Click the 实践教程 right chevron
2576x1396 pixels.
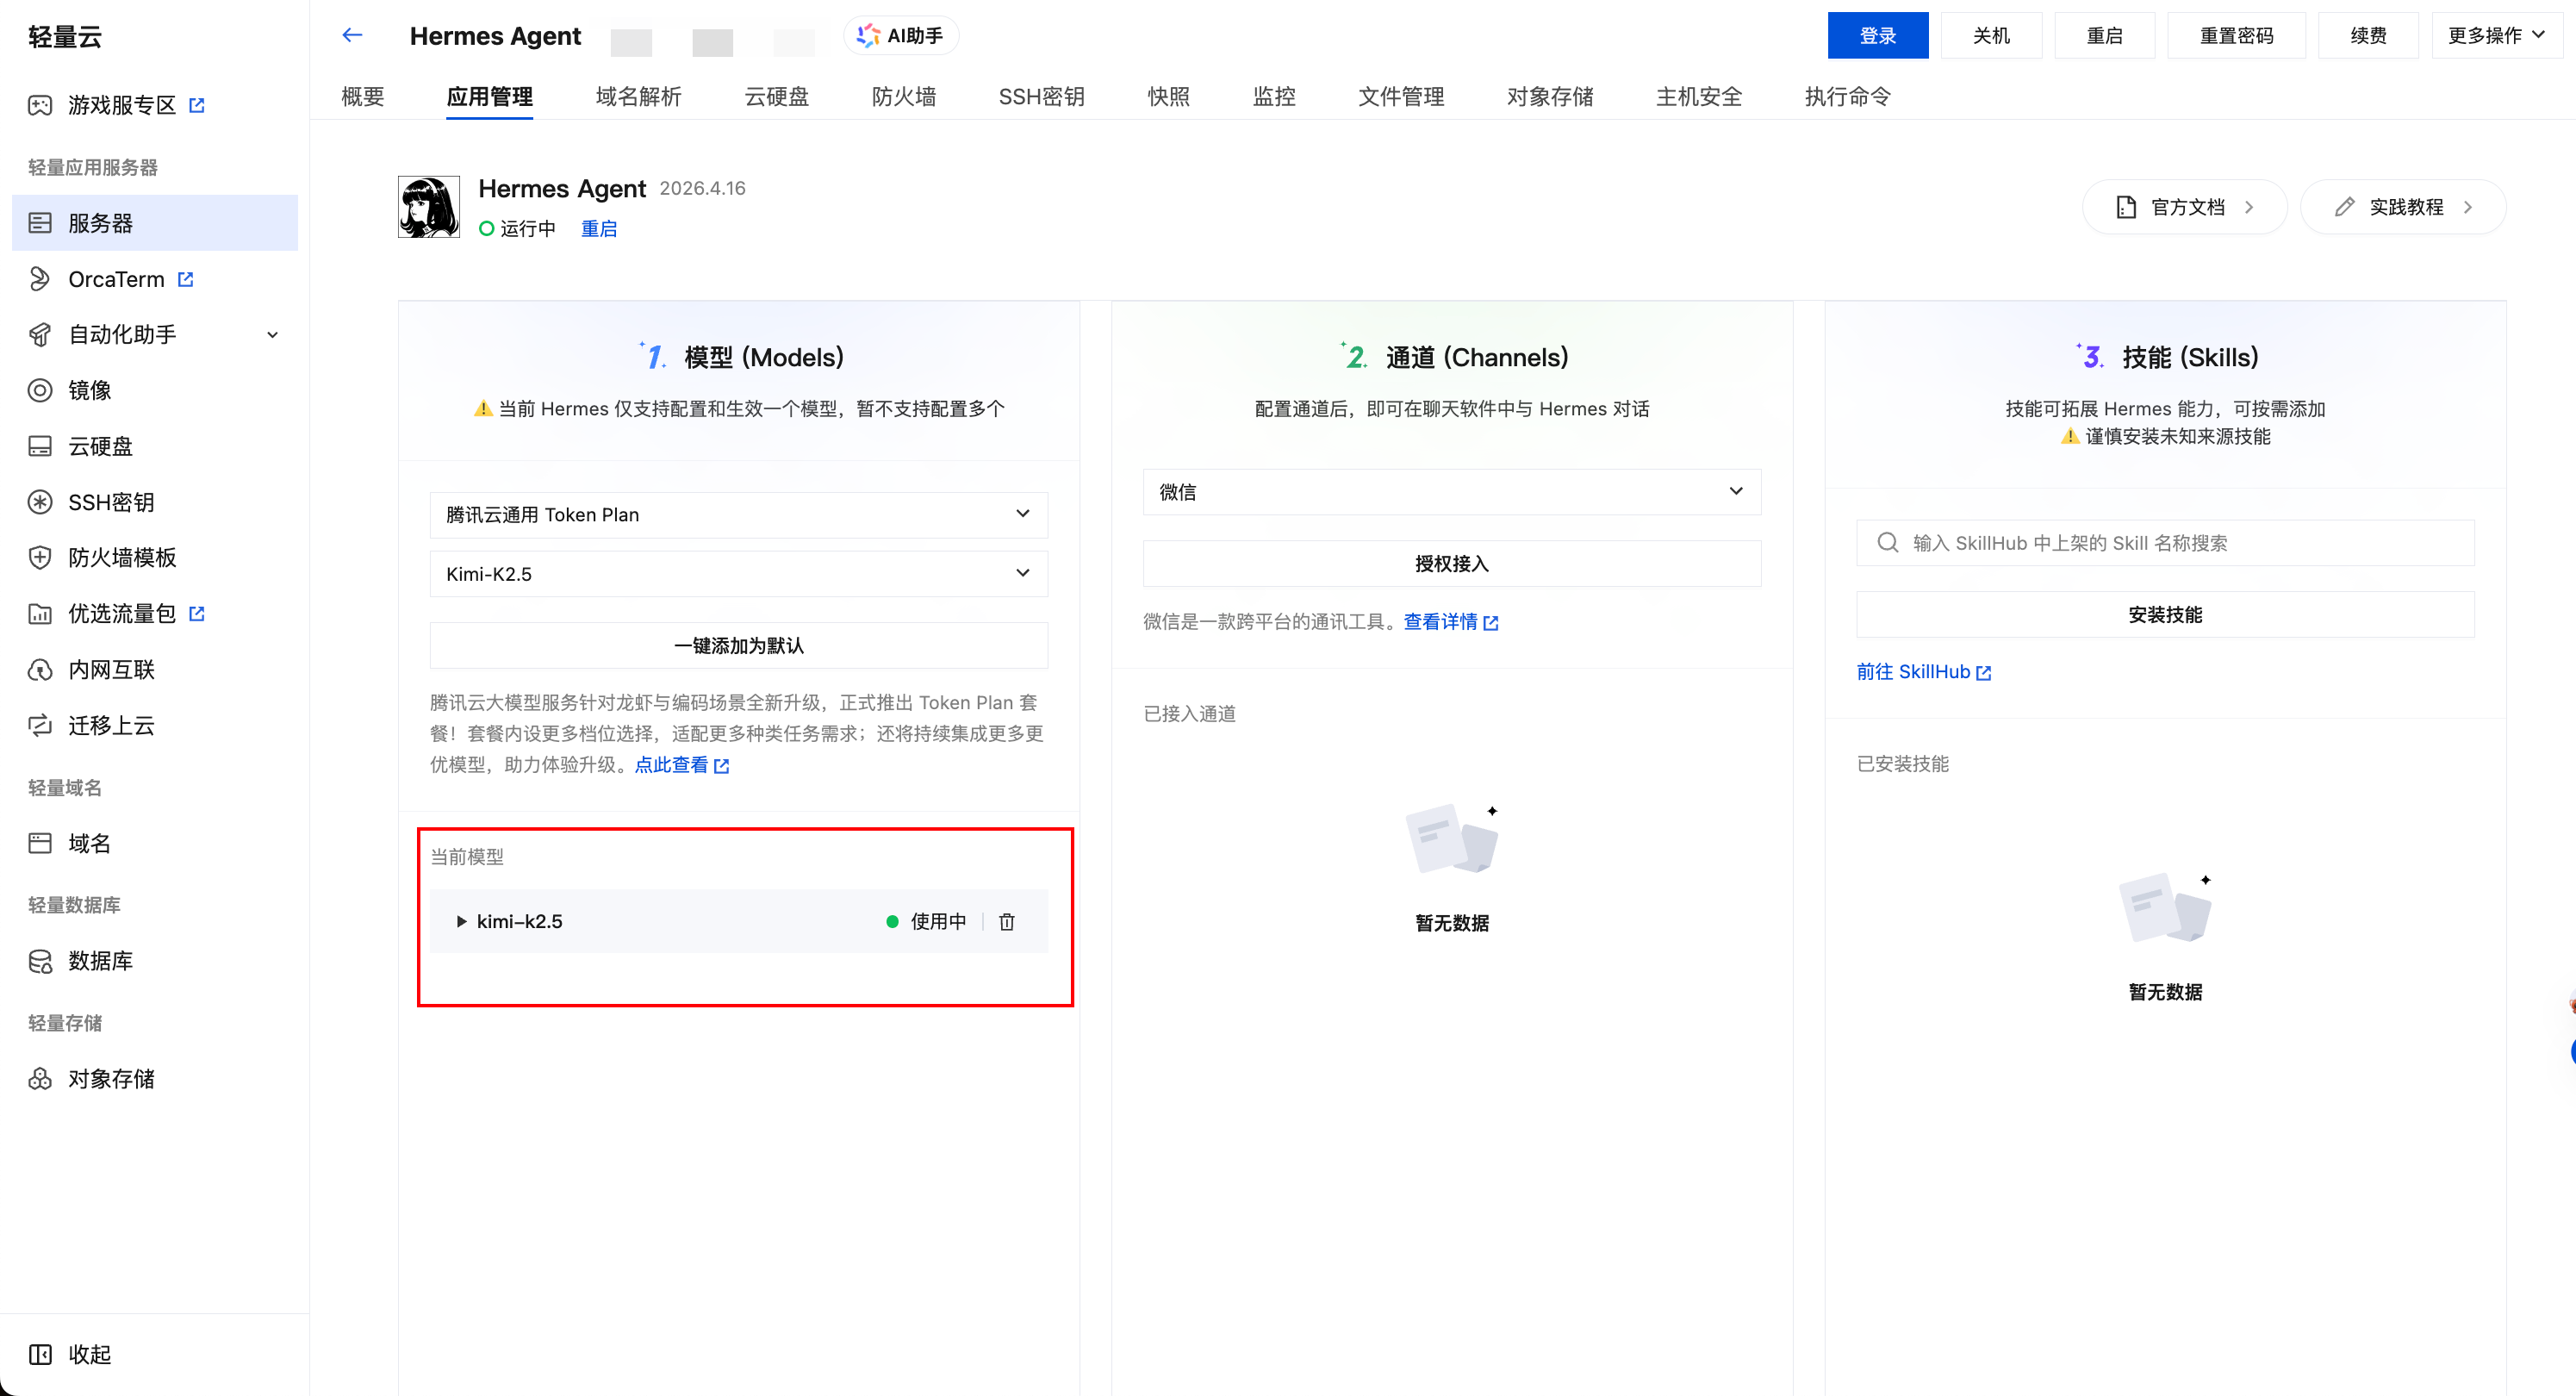point(2468,207)
